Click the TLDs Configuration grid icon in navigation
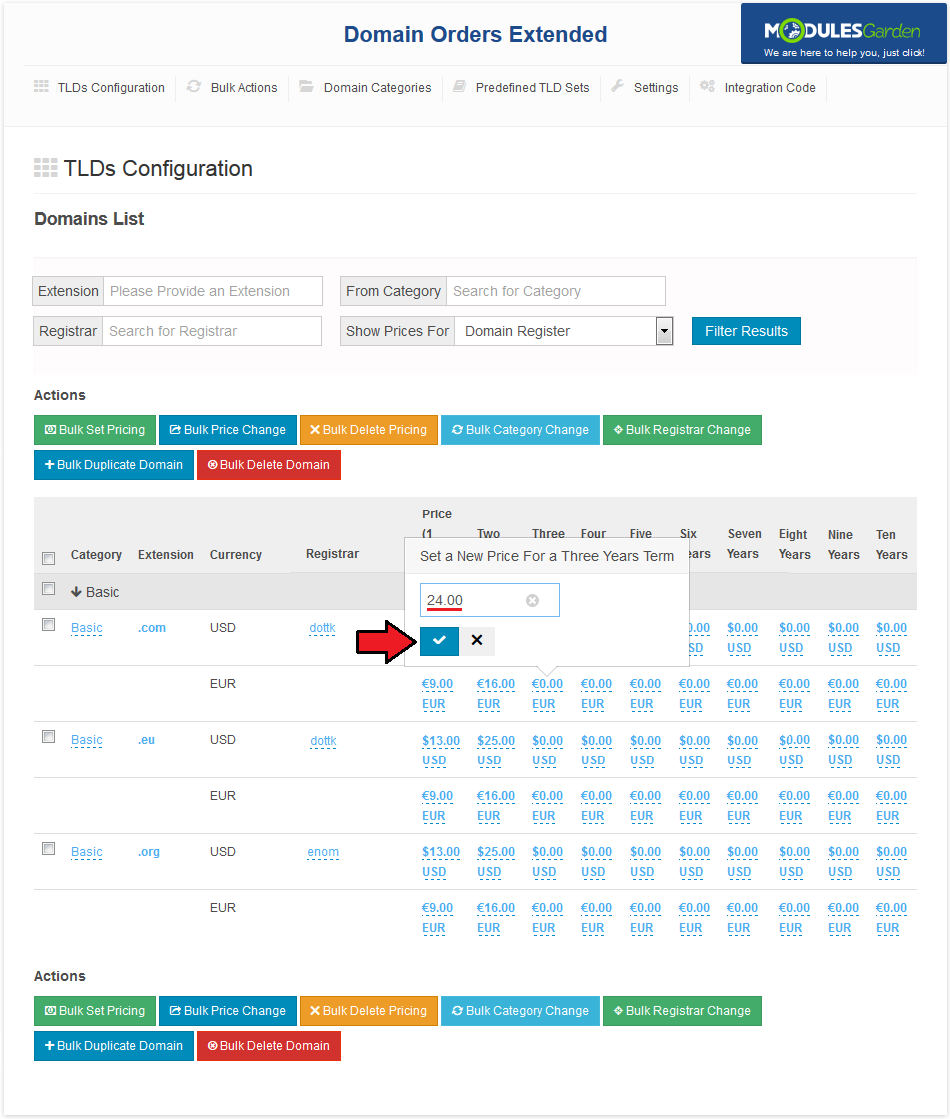Screen dimensions: 950x1119 [41, 86]
